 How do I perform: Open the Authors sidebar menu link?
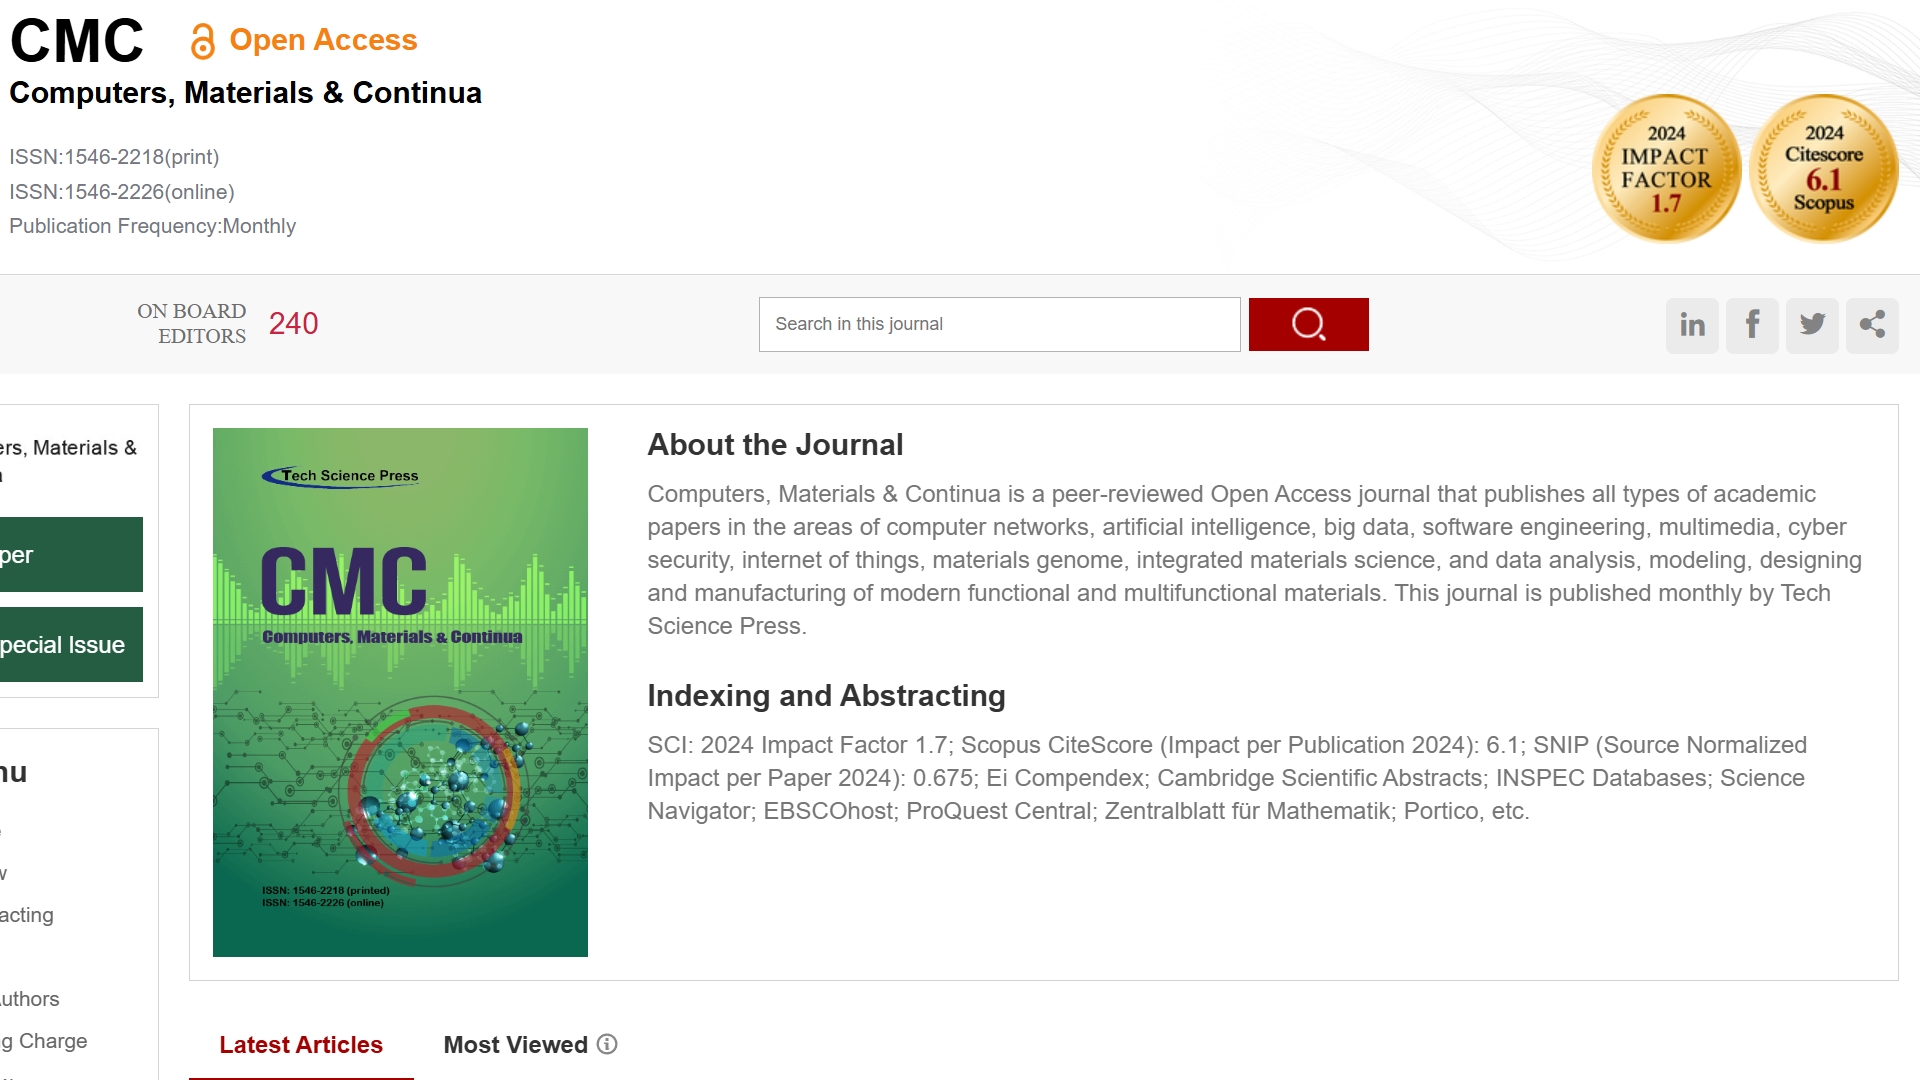tap(30, 999)
